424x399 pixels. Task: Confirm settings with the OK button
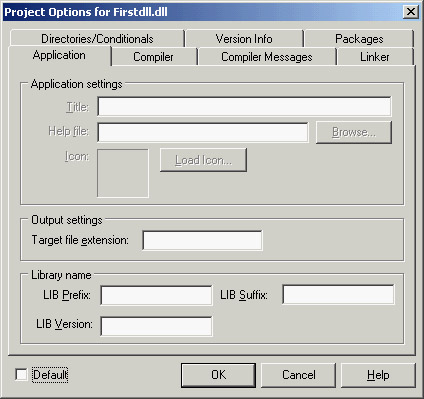pos(218,375)
